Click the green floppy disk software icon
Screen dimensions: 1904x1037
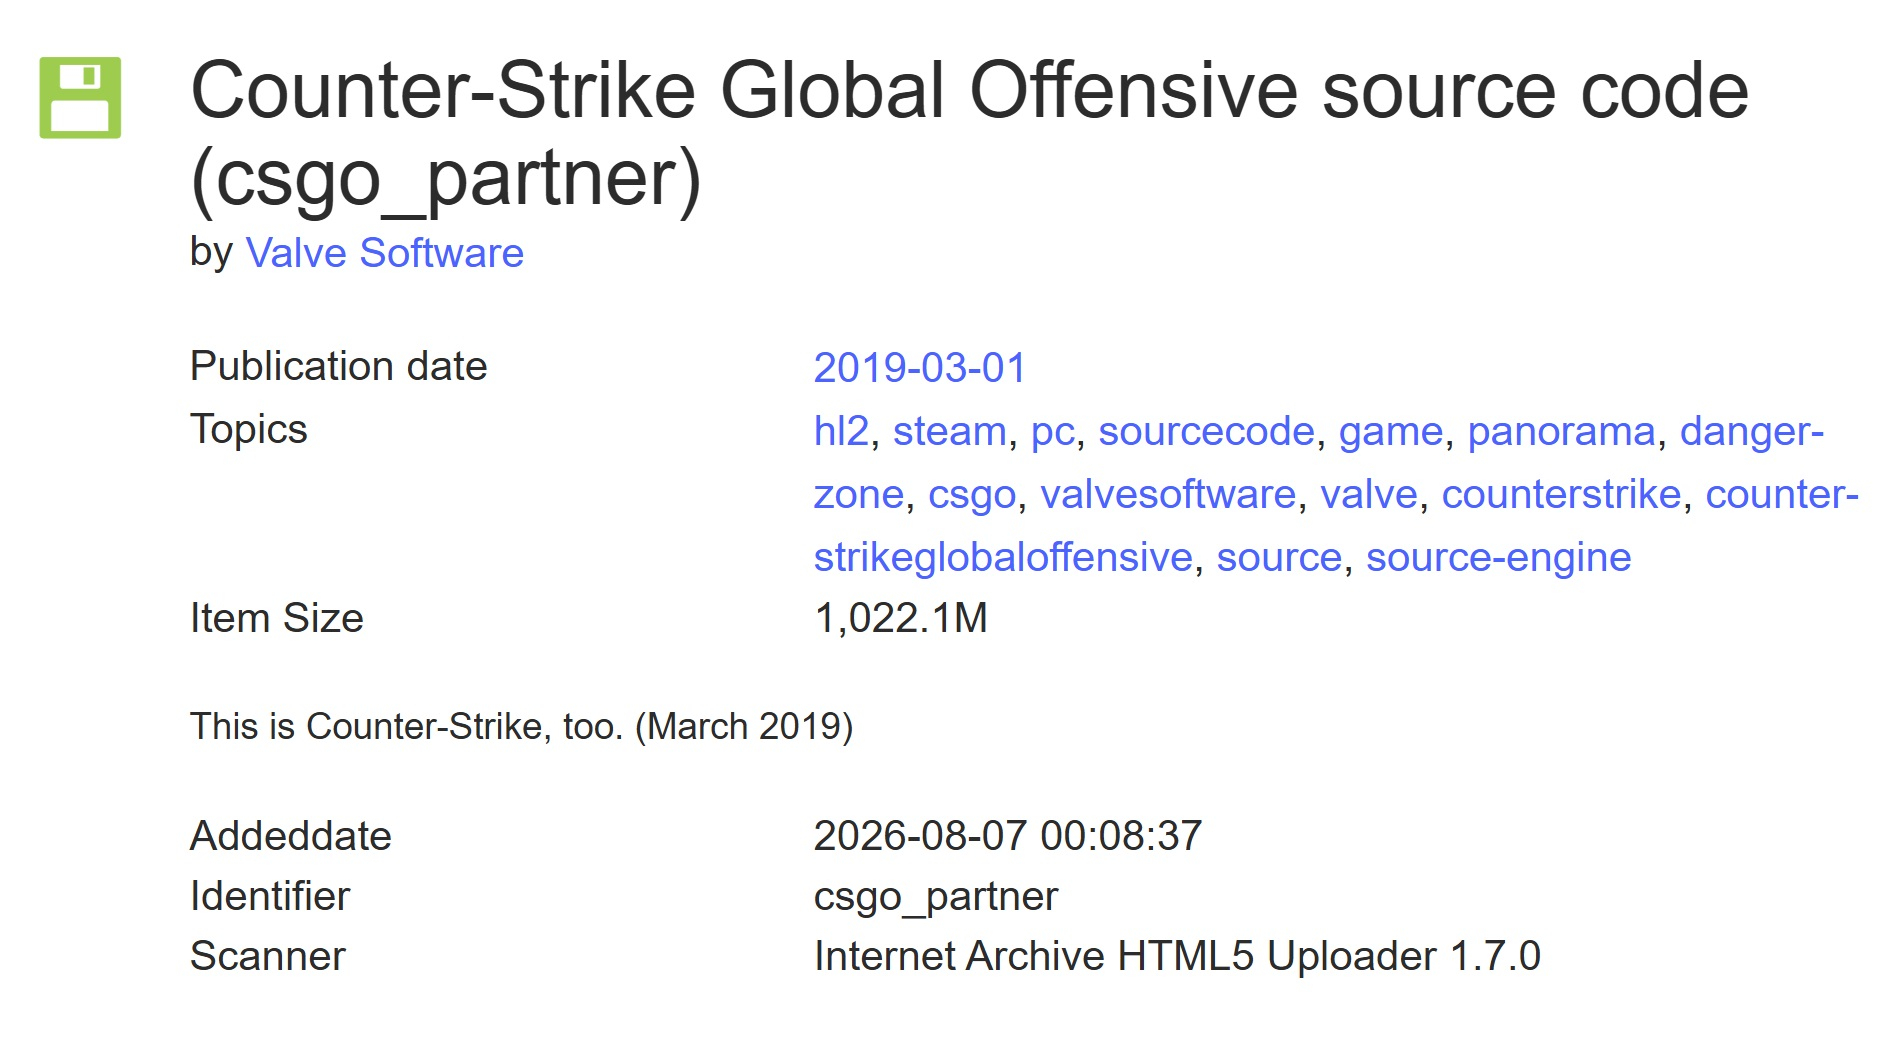click(80, 97)
